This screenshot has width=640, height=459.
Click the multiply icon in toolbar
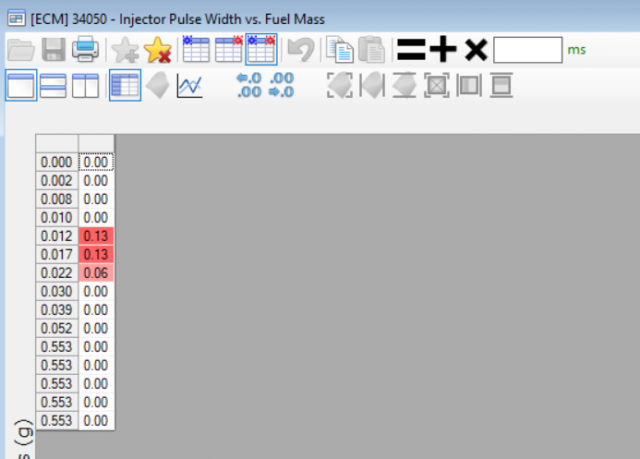[475, 49]
